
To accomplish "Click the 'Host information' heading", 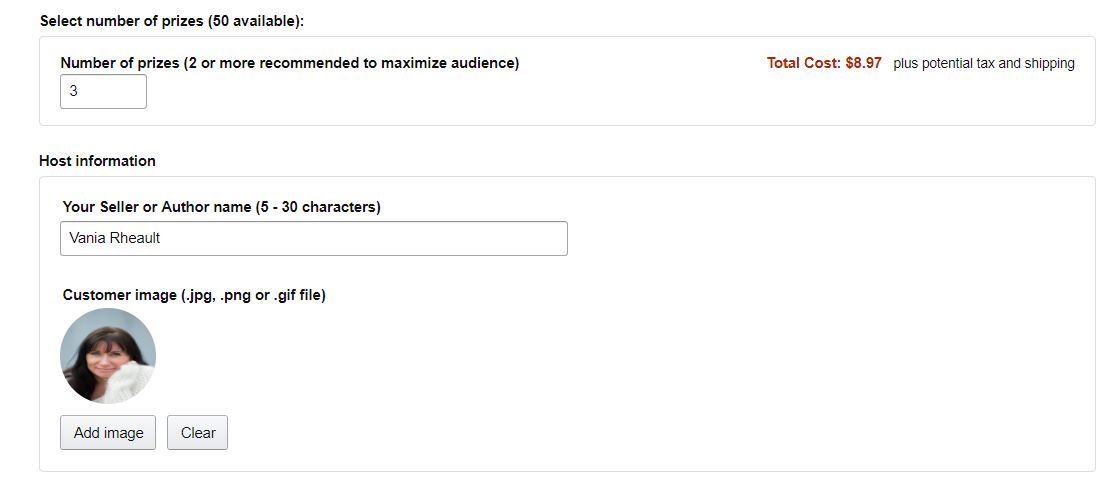I will click(97, 160).
